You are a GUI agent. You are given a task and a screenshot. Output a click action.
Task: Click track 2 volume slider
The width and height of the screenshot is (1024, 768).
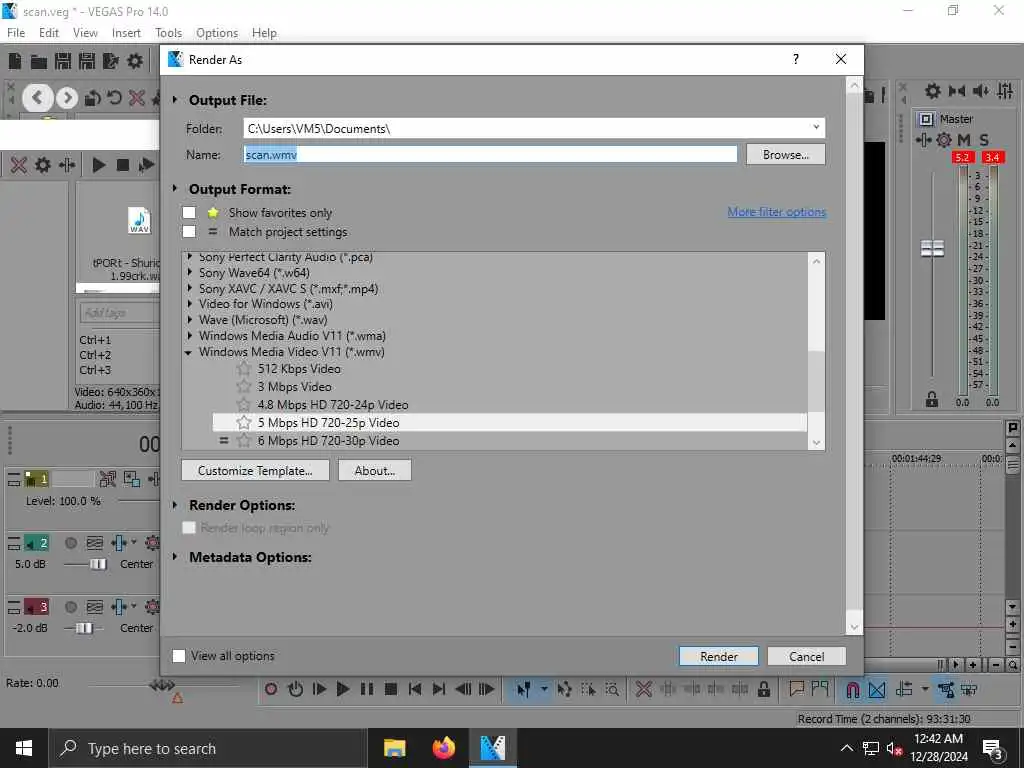point(98,564)
